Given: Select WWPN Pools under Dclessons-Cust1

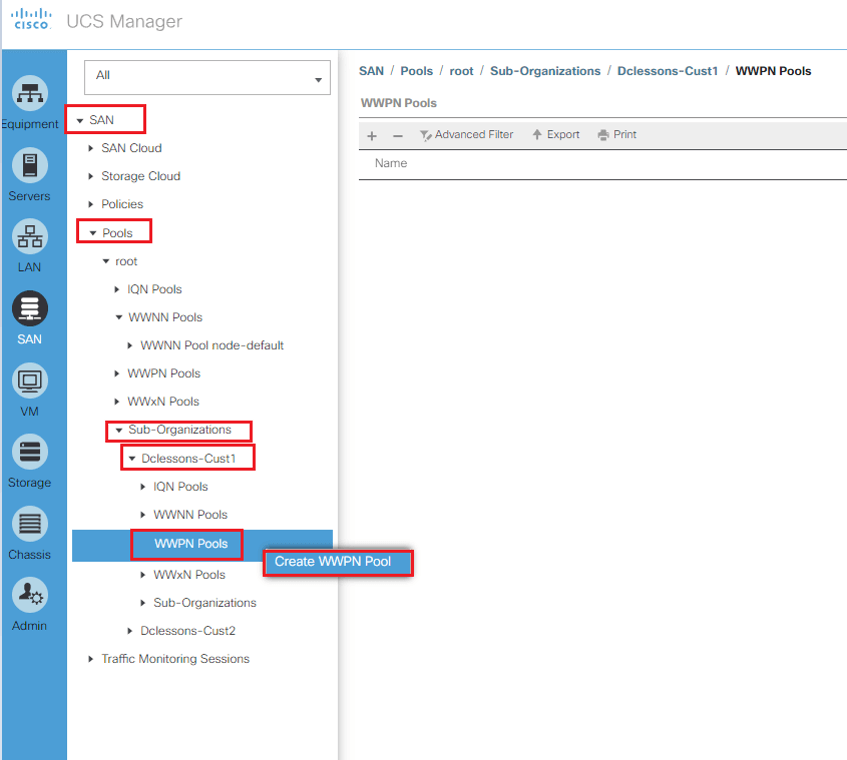Looking at the screenshot, I should (191, 544).
